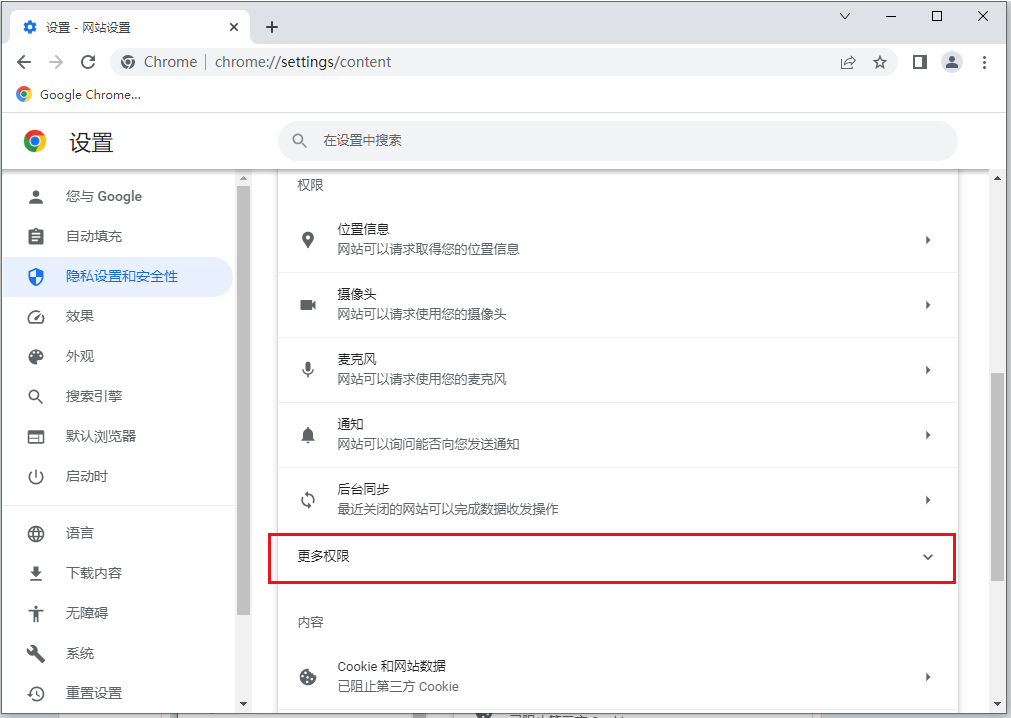Open 重置设置 section
The height and width of the screenshot is (718, 1011).
117,693
